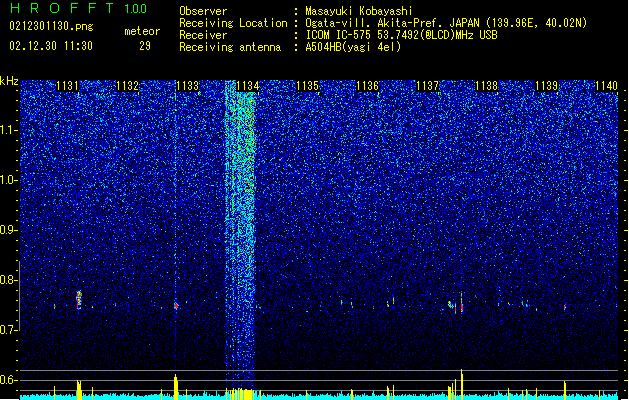Click the A504HB(yagi 4el) antenna text
629x400 pixels.
(x=353, y=47)
